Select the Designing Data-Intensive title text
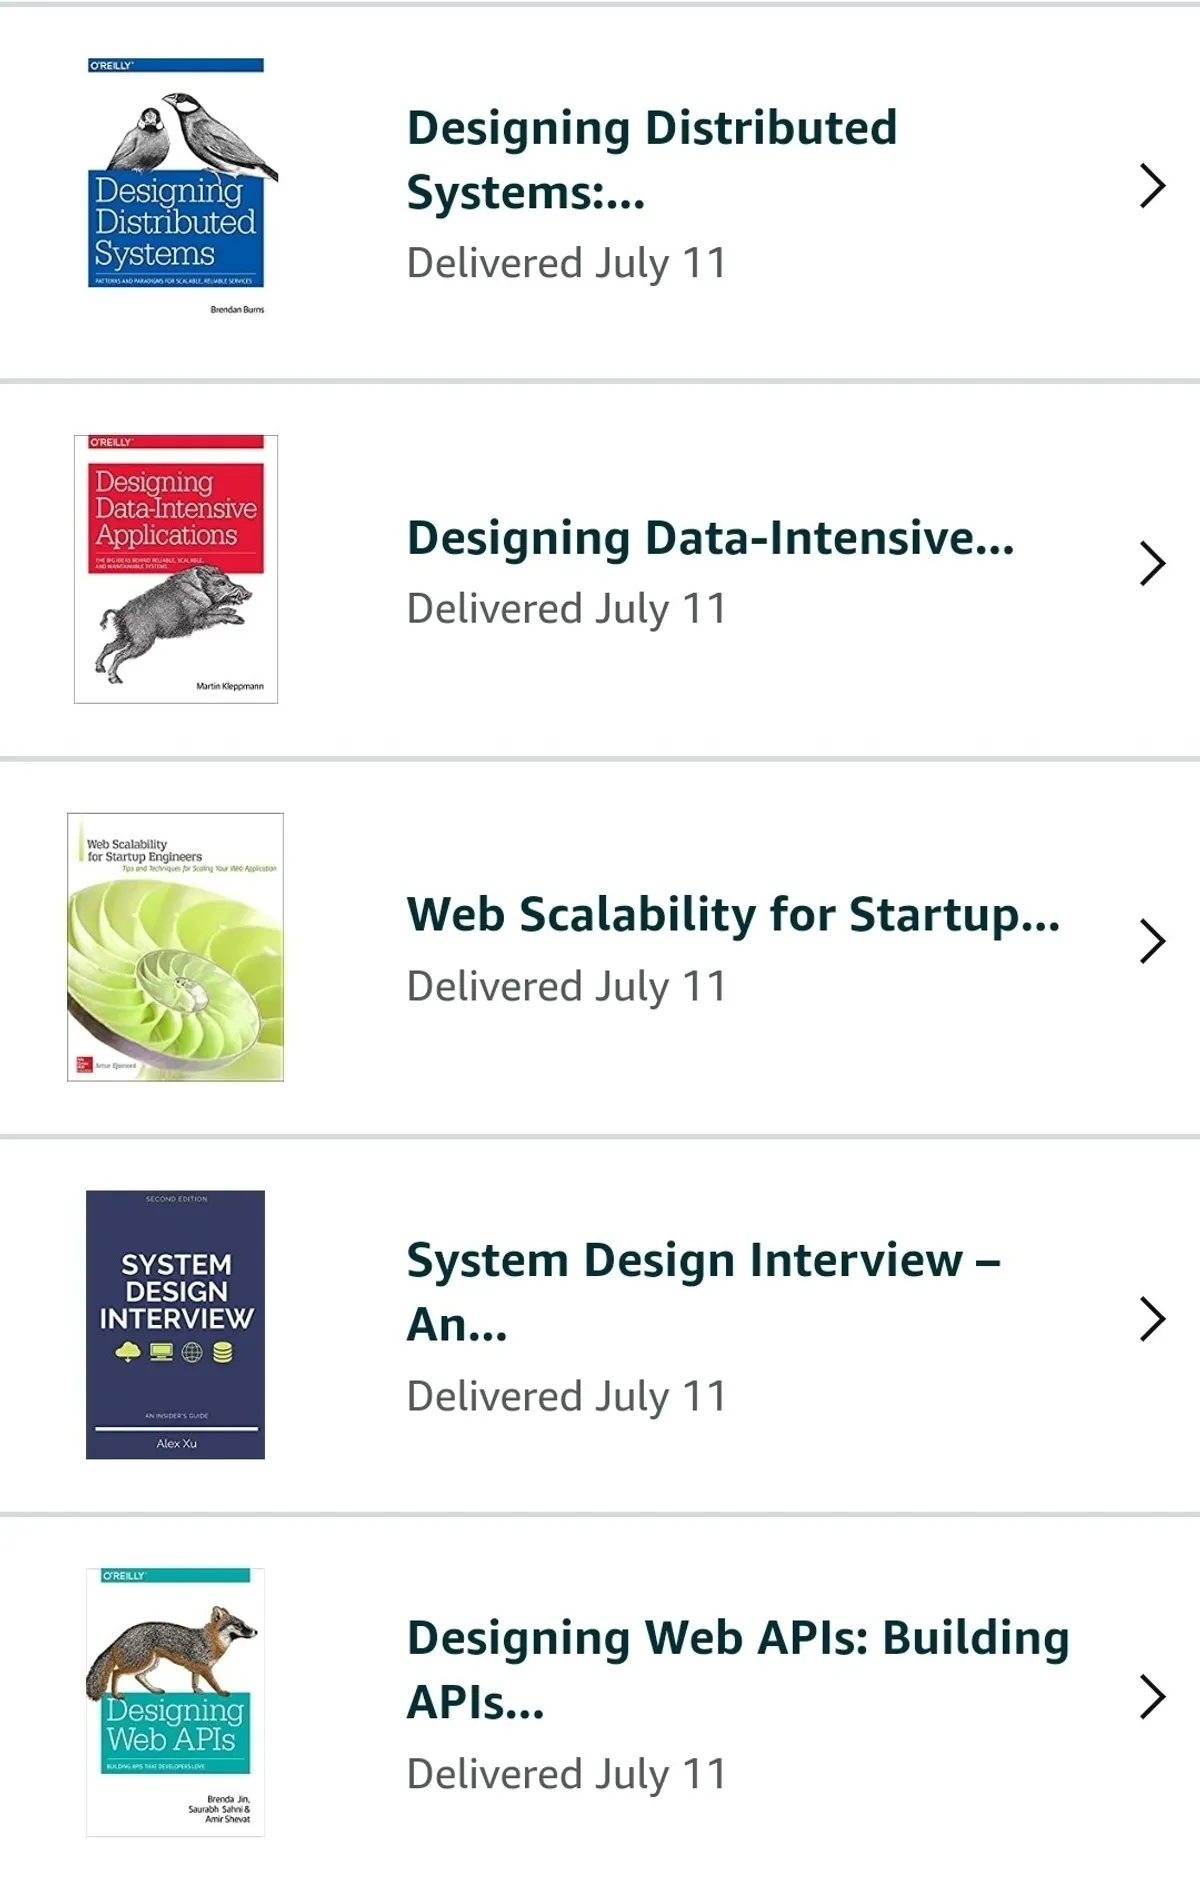This screenshot has width=1200, height=1880. (x=710, y=538)
